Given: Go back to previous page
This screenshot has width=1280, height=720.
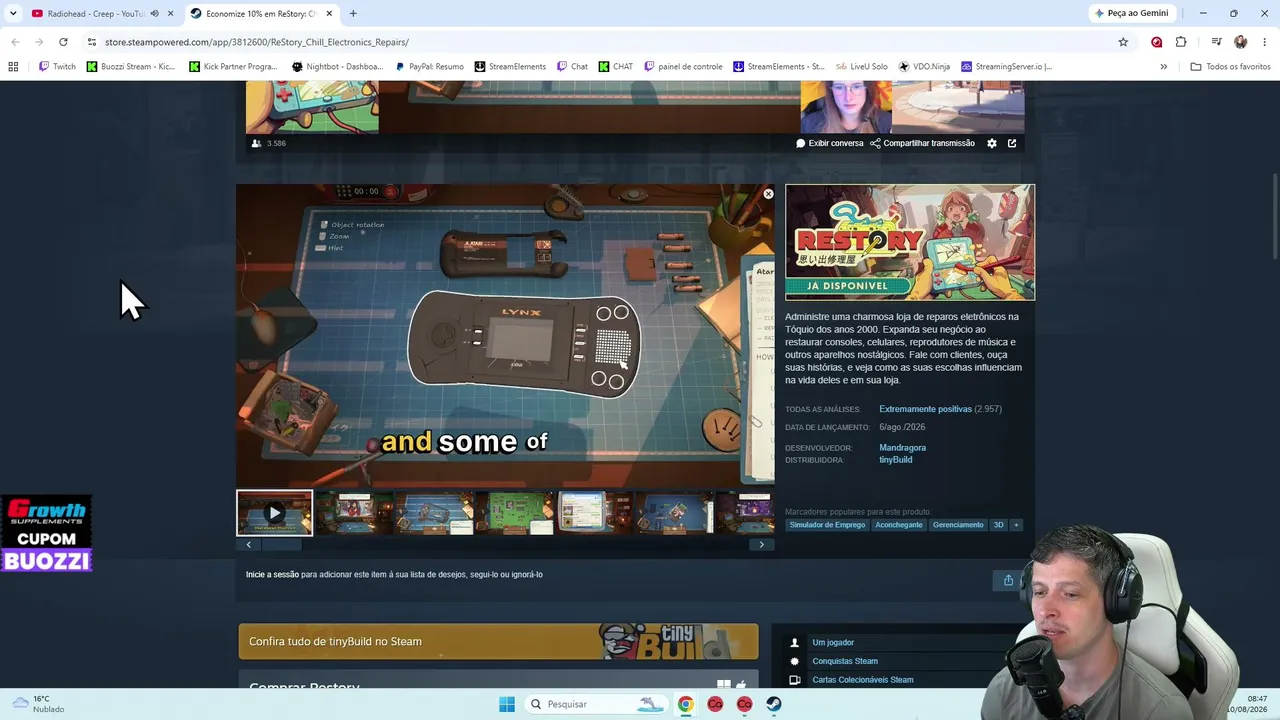Looking at the screenshot, I should coord(15,42).
